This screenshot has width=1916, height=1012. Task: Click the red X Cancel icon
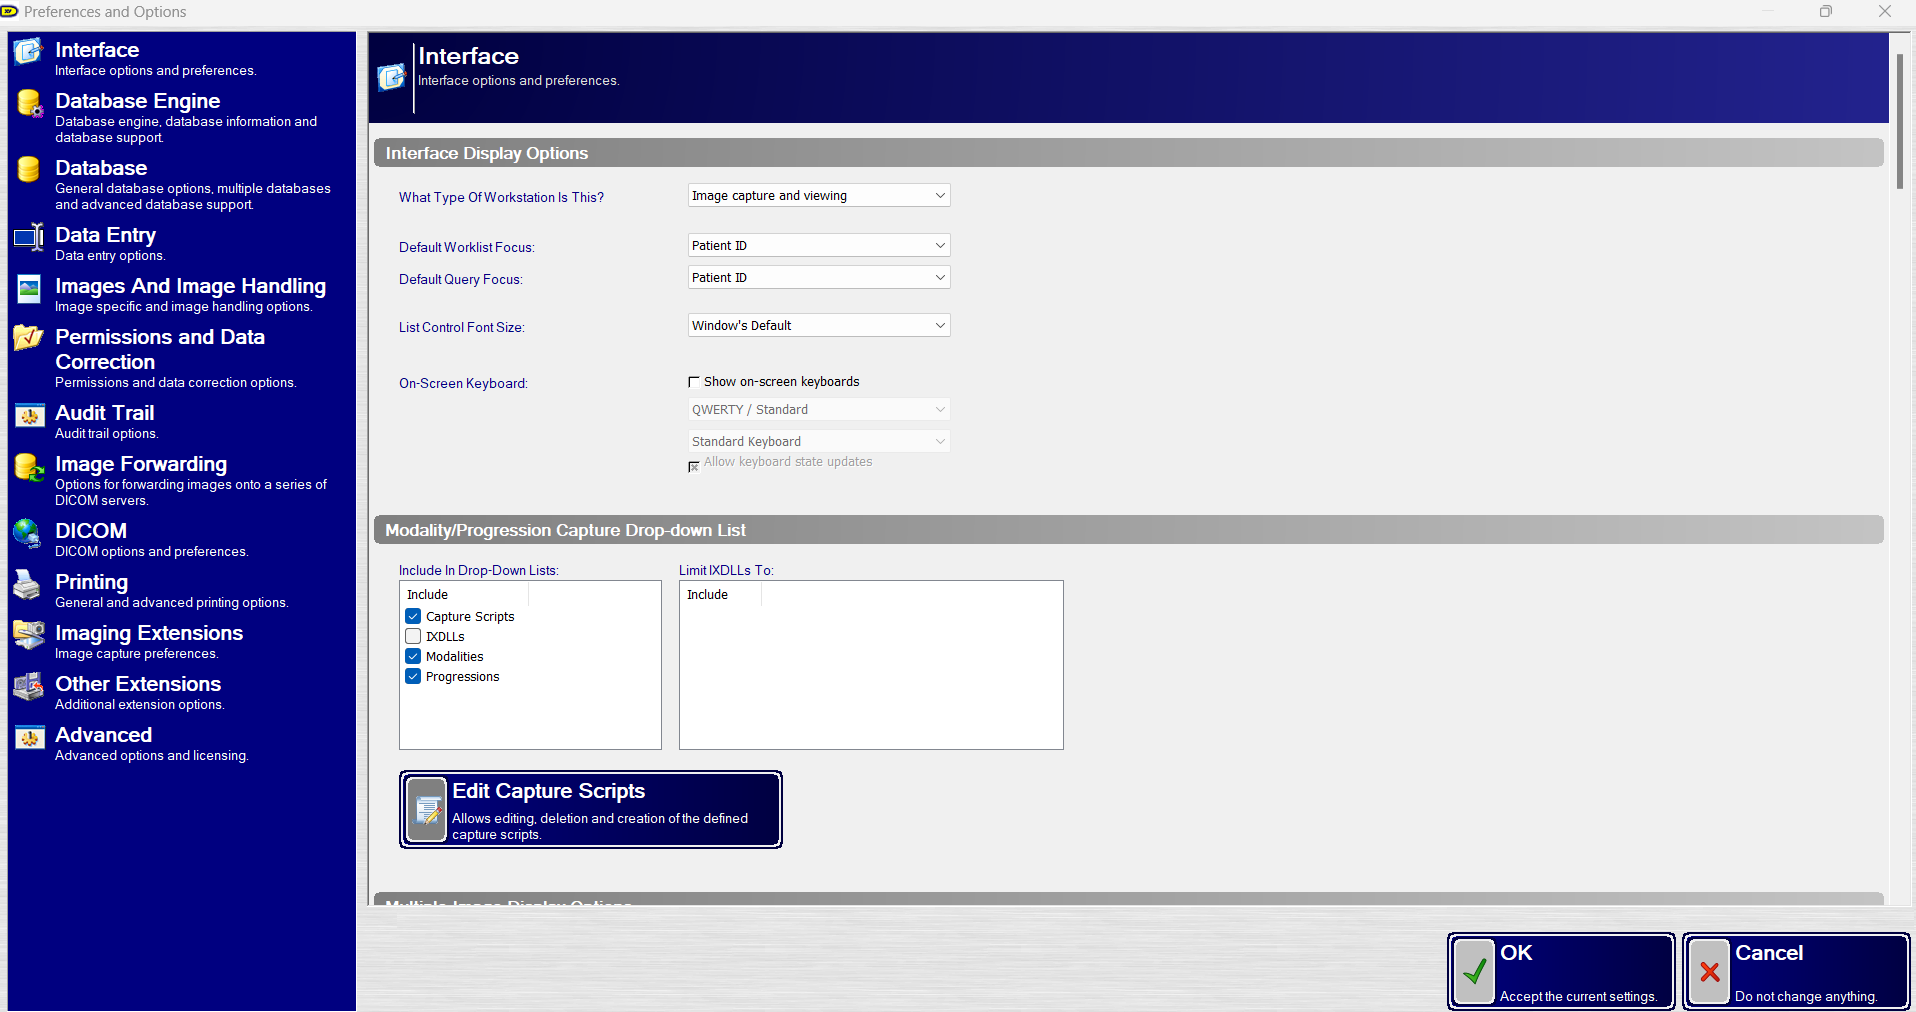(1709, 971)
